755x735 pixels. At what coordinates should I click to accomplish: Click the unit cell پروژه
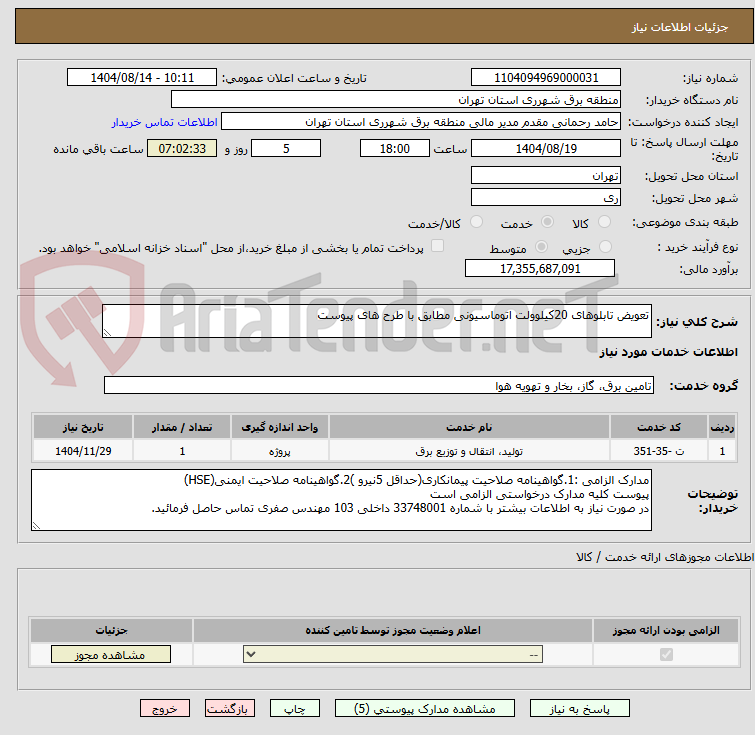click(x=279, y=451)
